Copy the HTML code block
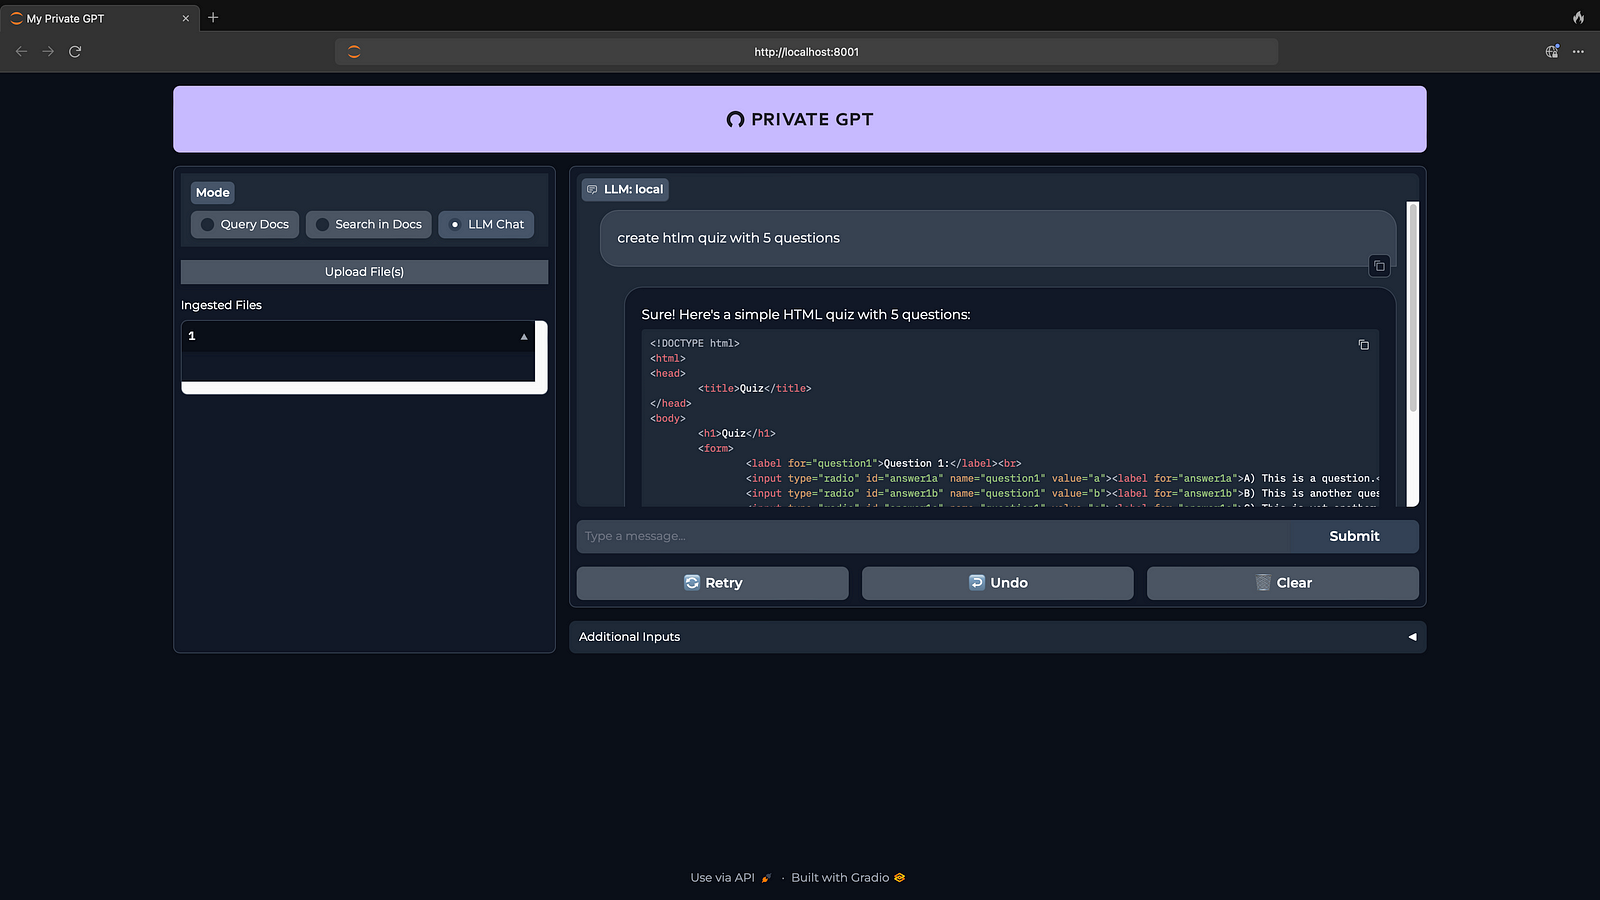 [1363, 345]
